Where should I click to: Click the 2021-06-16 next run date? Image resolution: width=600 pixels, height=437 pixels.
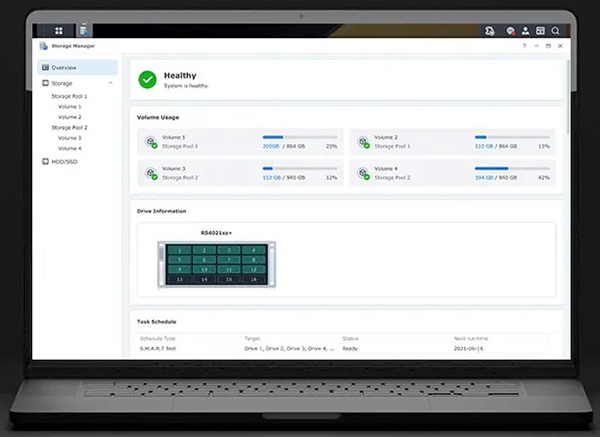[x=468, y=349]
